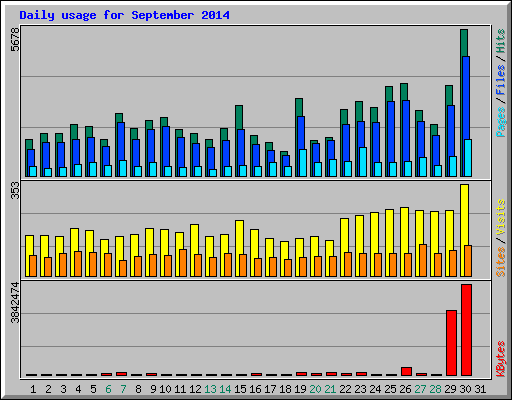Click the day 3 axis label
This screenshot has height=400, width=512.
click(x=63, y=389)
